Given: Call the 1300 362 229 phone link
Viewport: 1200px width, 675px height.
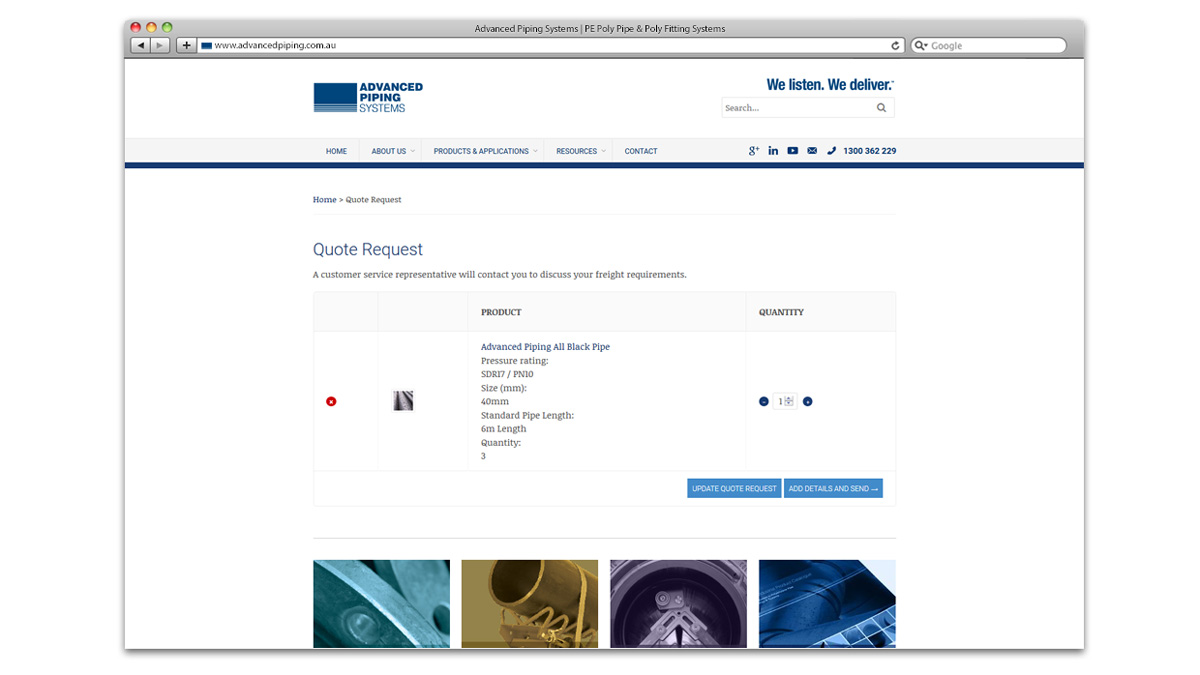Looking at the screenshot, I should tap(869, 151).
